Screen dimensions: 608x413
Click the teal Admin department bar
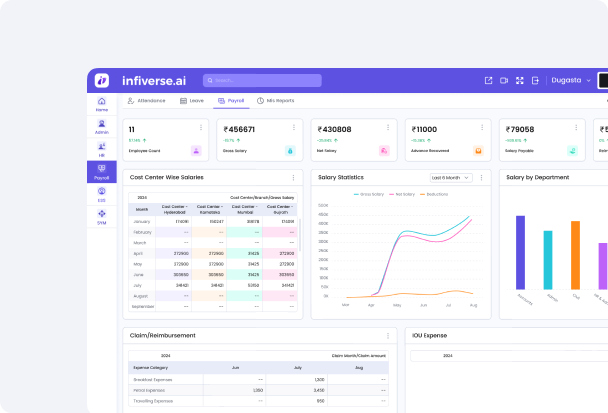point(548,260)
